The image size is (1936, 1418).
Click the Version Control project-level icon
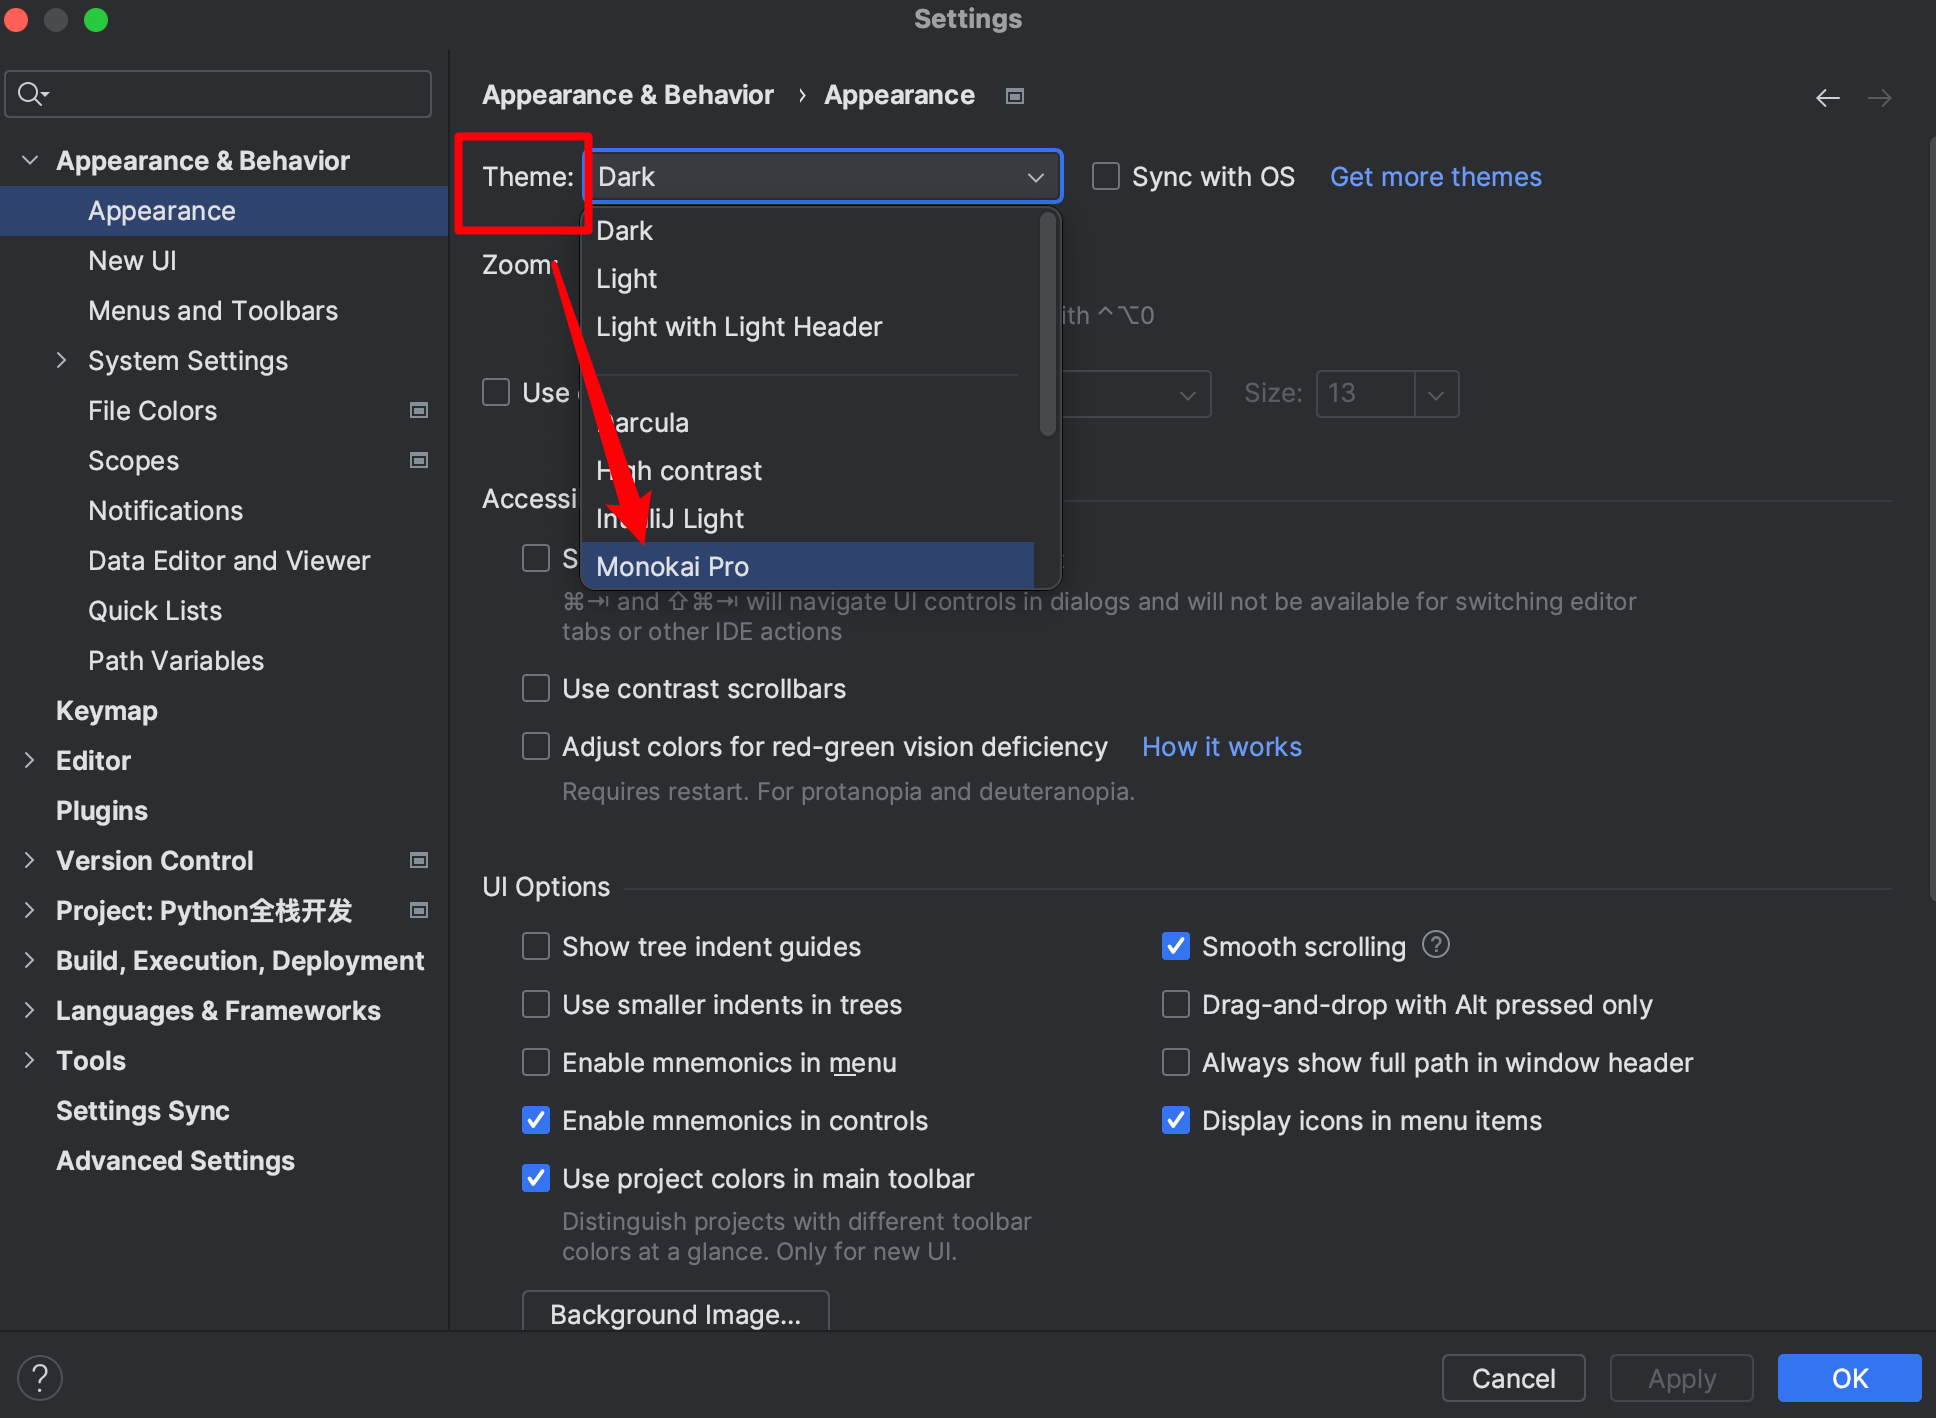coord(419,860)
